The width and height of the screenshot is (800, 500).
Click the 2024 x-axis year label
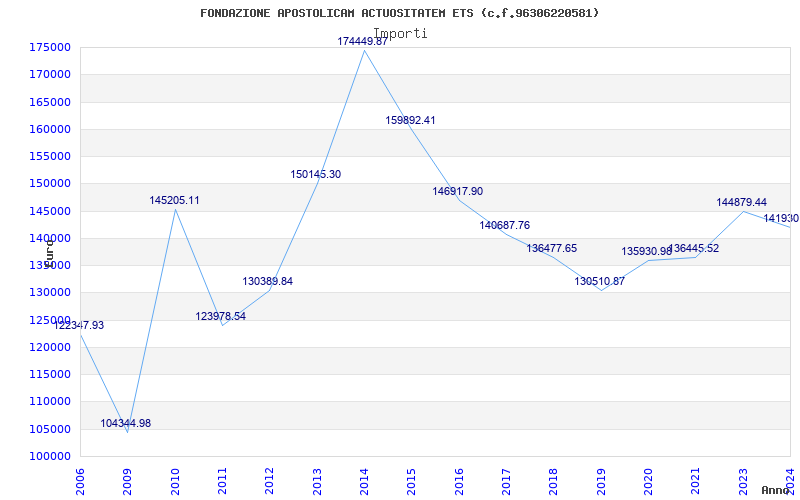pos(790,481)
